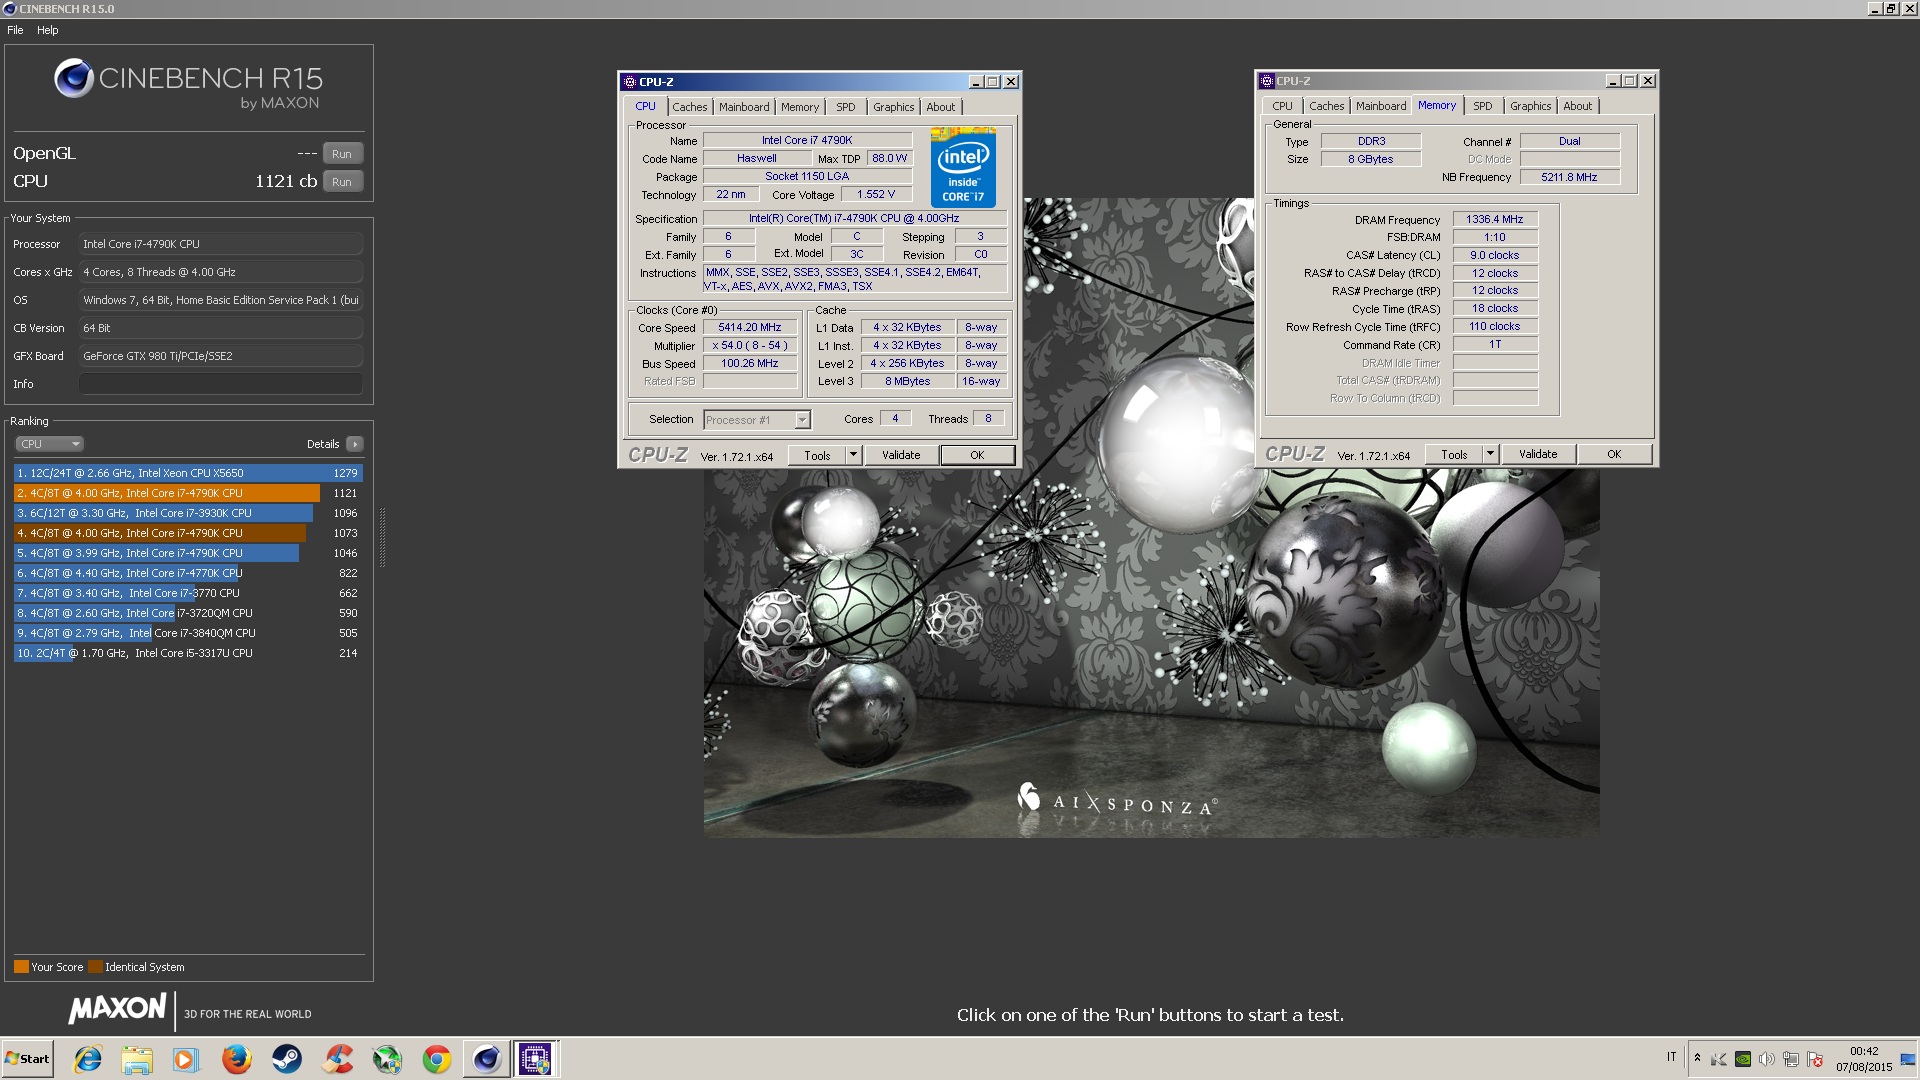Open the Windows Start menu
This screenshot has width=1920, height=1080.
point(27,1059)
